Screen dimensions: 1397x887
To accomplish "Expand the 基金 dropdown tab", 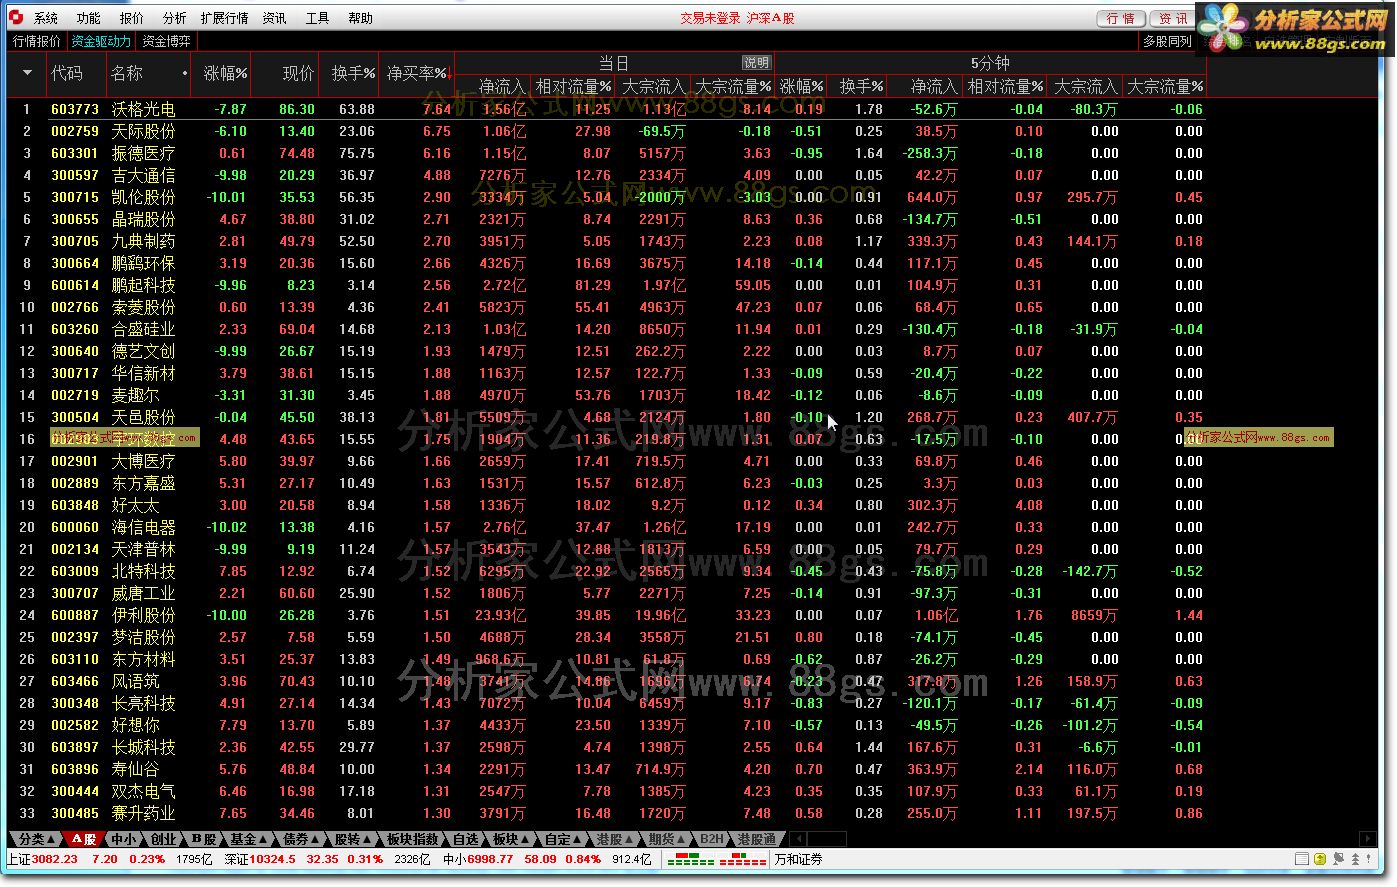I will (x=248, y=839).
